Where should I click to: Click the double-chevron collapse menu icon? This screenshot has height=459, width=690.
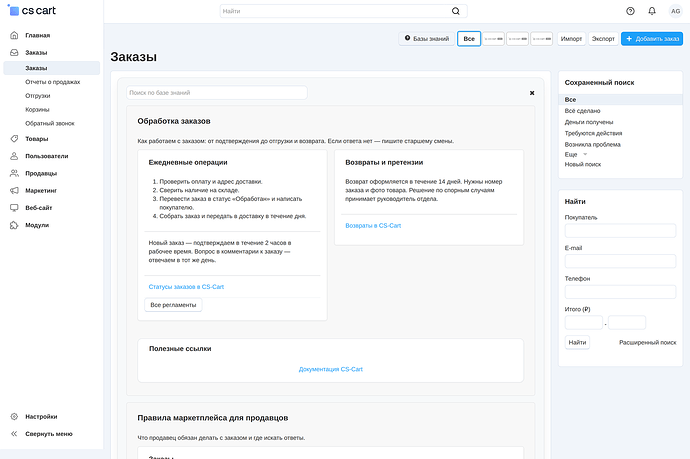pyautogui.click(x=14, y=433)
